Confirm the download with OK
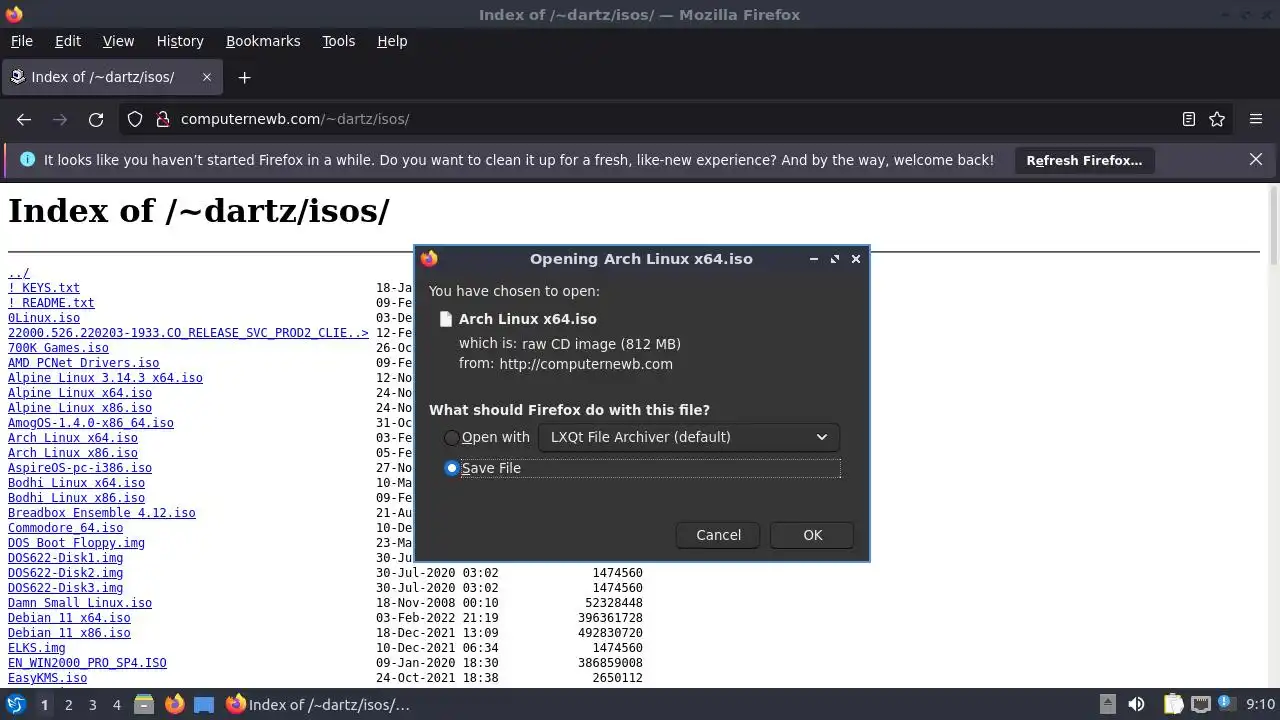1280x720 pixels. coord(812,535)
